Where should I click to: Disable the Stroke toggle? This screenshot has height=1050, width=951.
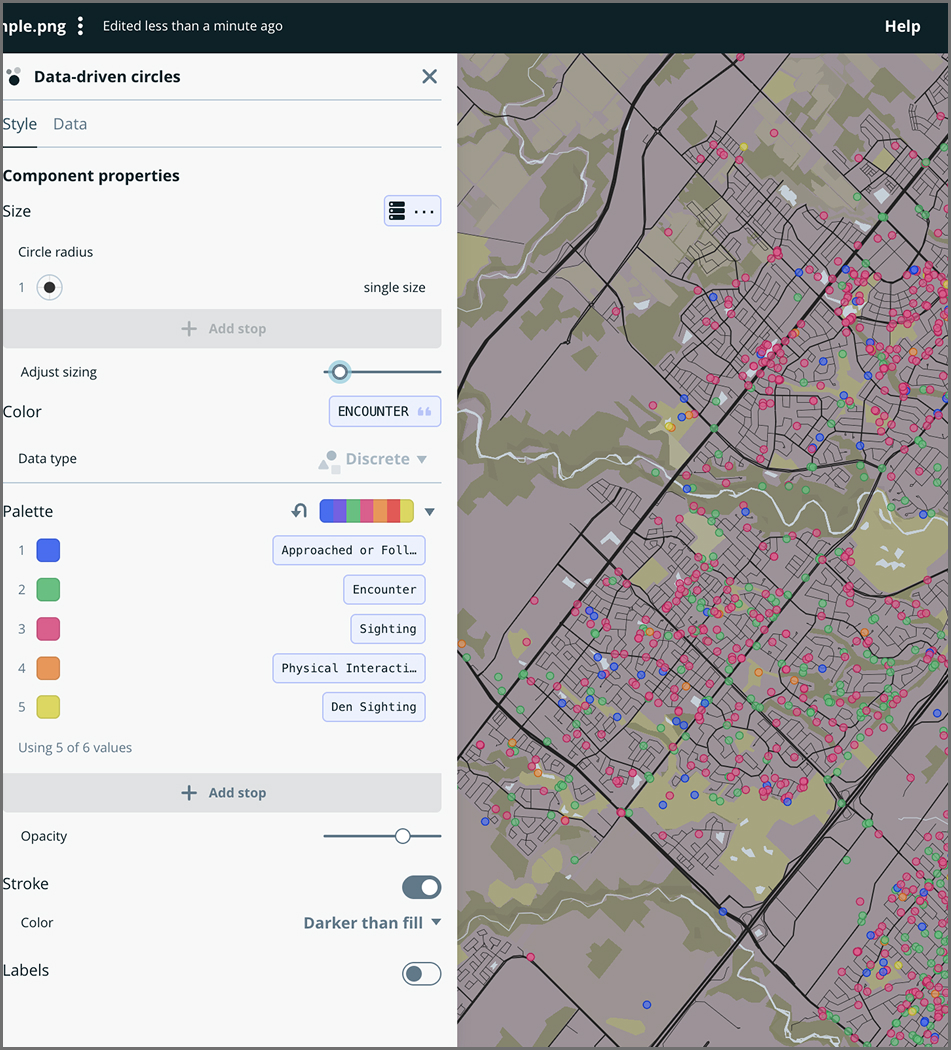tap(421, 887)
